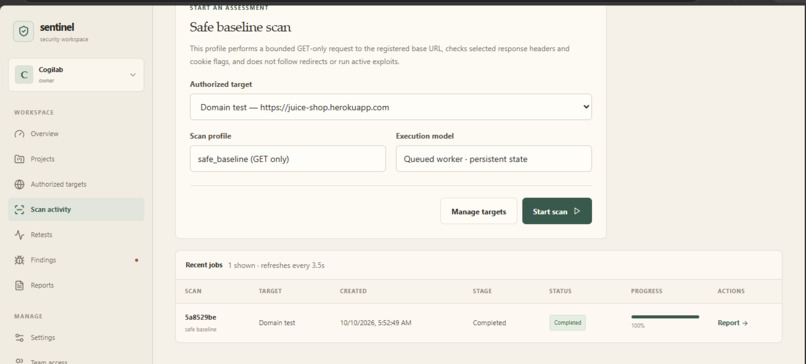Click the Domain test target cell

coord(277,323)
